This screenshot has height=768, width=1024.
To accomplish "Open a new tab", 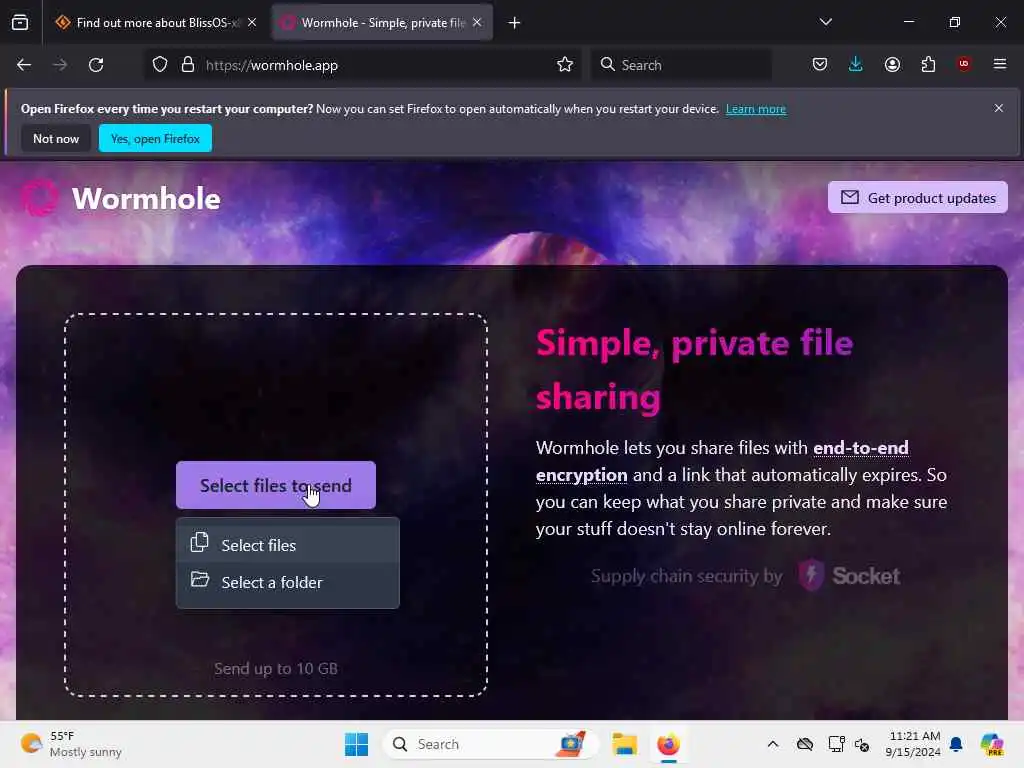I will [x=515, y=23].
